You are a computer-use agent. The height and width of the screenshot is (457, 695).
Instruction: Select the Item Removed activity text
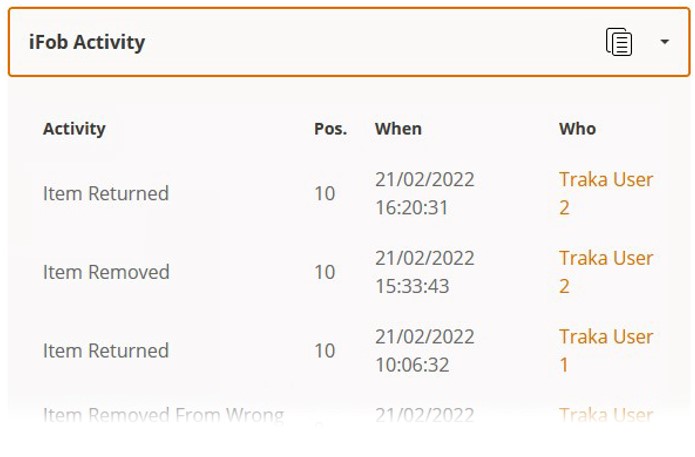pos(106,272)
